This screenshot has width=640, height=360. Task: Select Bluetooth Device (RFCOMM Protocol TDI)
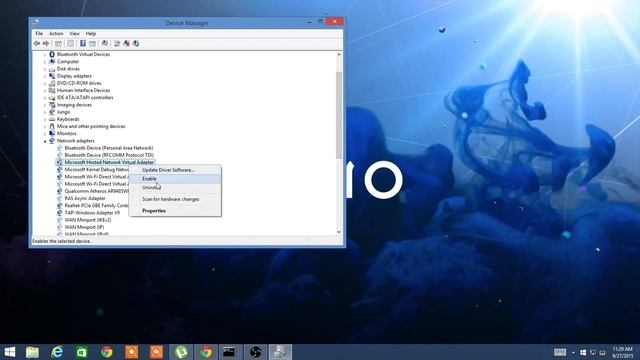pyautogui.click(x=109, y=155)
